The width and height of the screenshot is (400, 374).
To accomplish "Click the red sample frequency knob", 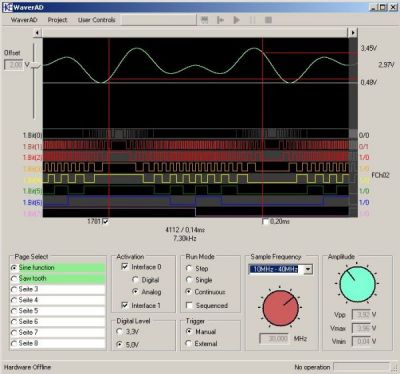I will [x=280, y=308].
